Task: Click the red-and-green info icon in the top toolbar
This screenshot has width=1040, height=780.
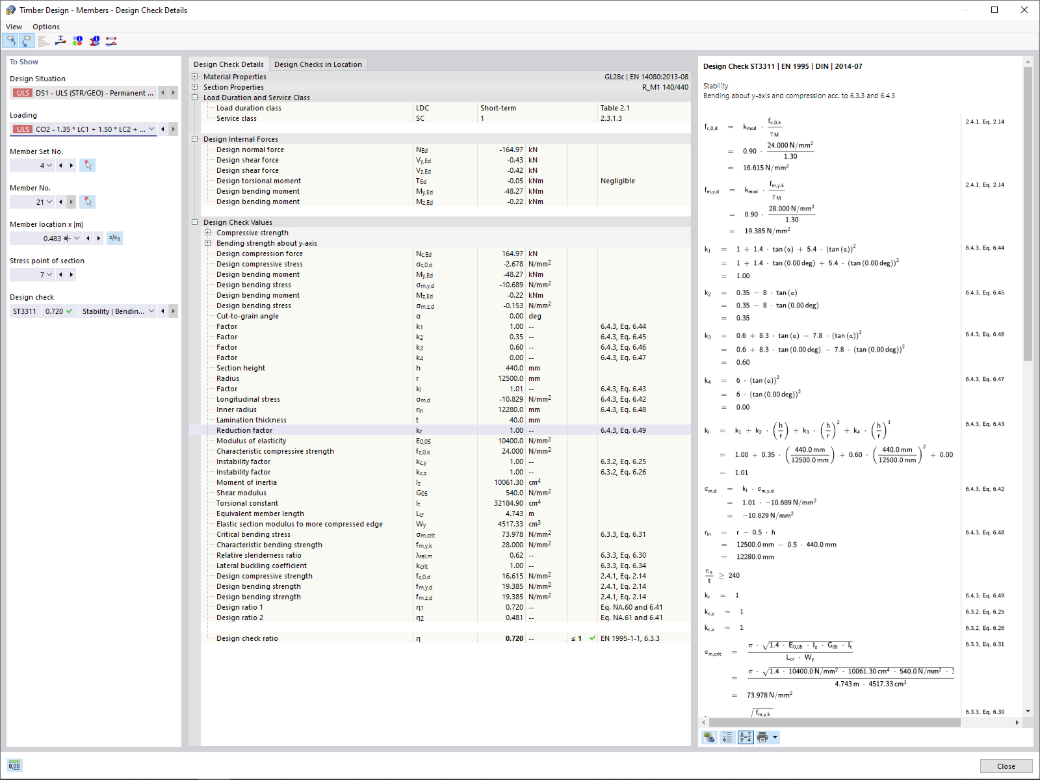Action: [x=78, y=41]
